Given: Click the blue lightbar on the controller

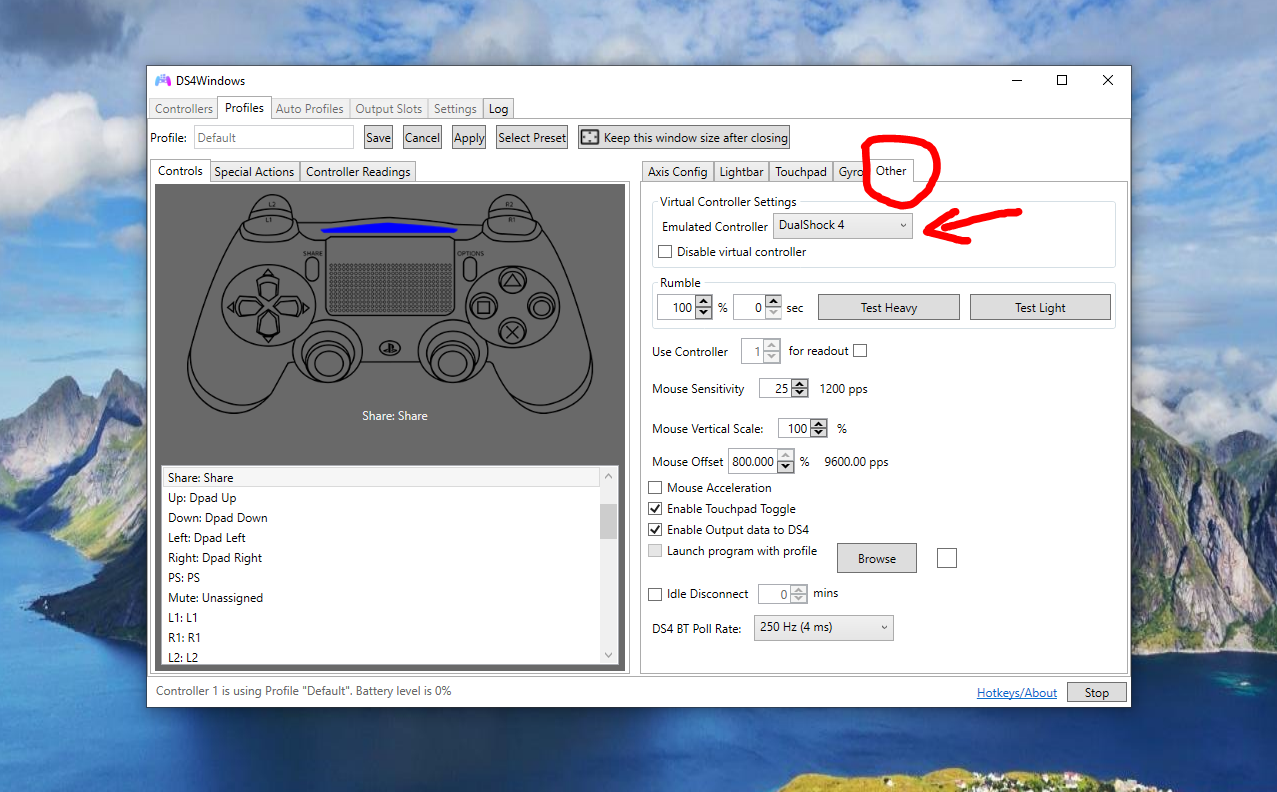Looking at the screenshot, I should point(389,229).
